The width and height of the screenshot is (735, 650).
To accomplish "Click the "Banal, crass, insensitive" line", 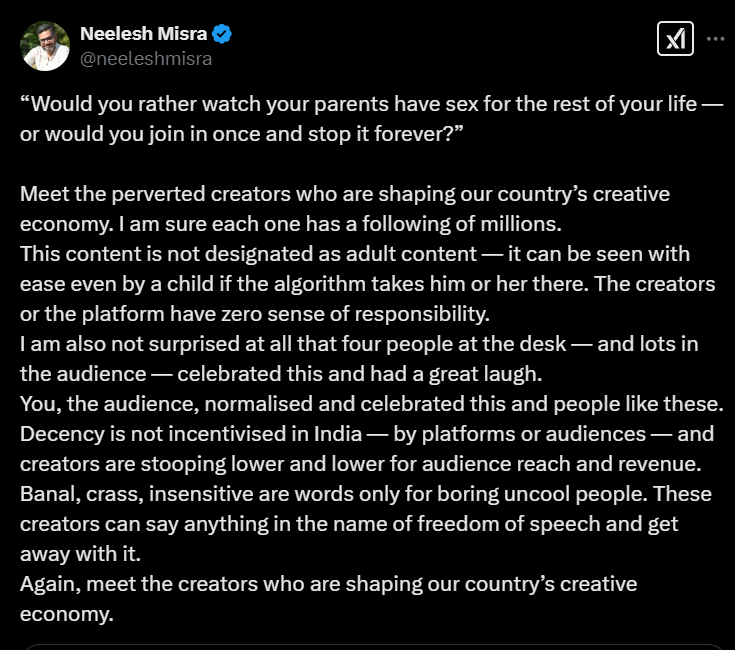I will pos(366,494).
